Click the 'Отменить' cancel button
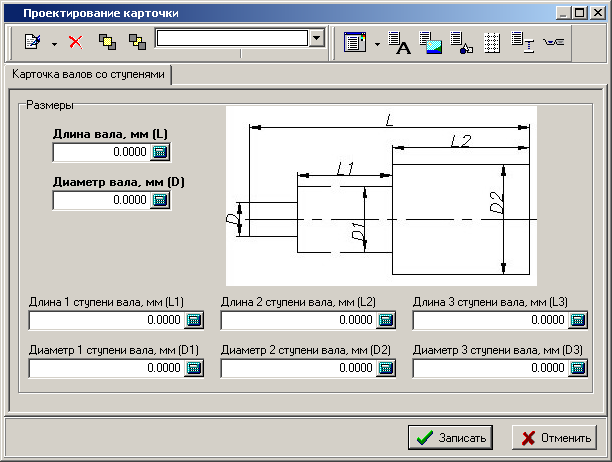 coord(554,437)
